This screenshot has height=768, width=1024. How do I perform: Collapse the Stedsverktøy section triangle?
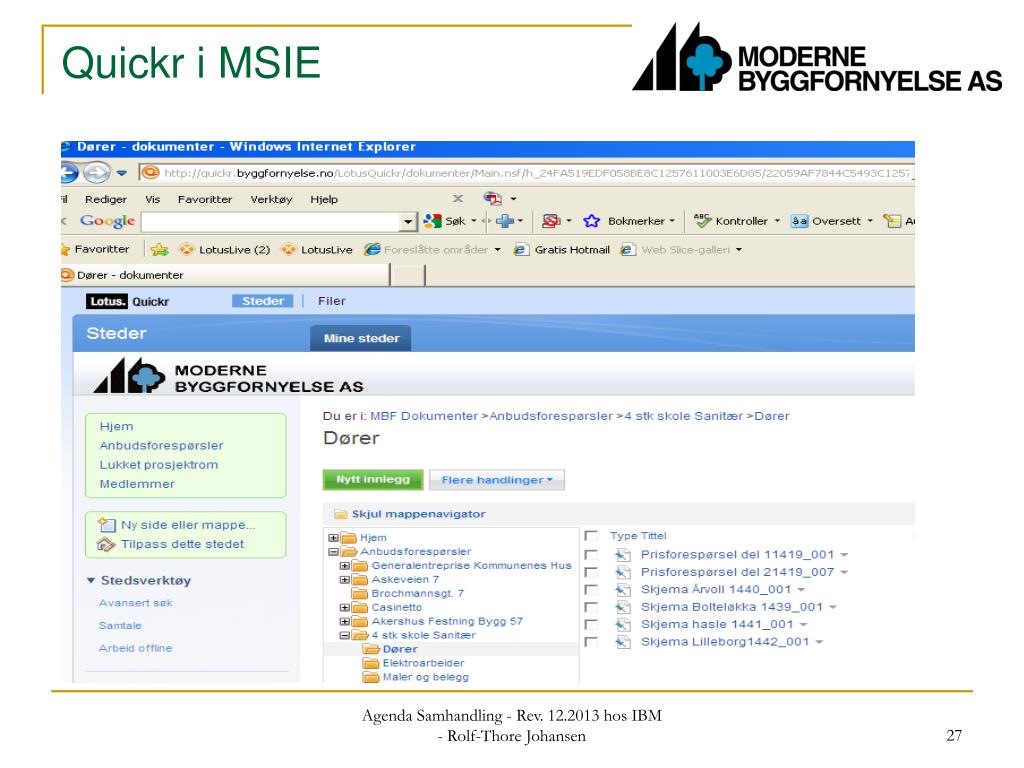pyautogui.click(x=91, y=580)
